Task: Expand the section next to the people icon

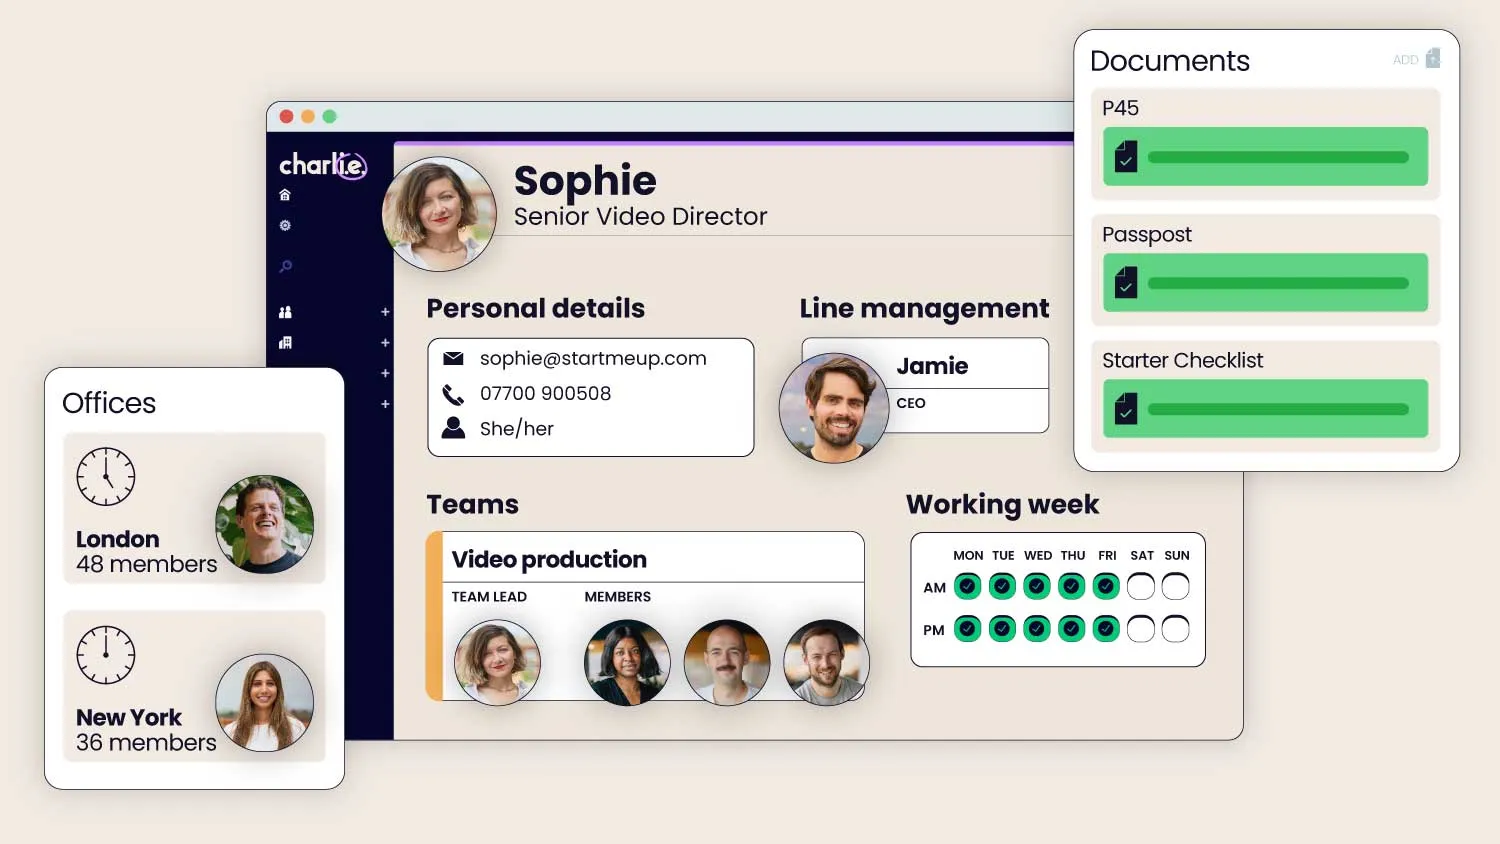Action: (385, 312)
